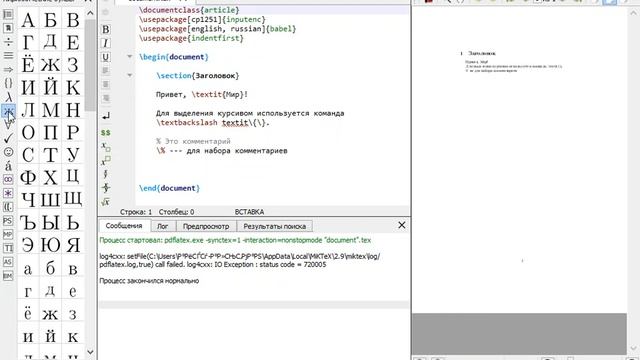Select the operator symbols (÷) sidebar icon
The width and height of the screenshot is (640, 360).
click(8, 42)
